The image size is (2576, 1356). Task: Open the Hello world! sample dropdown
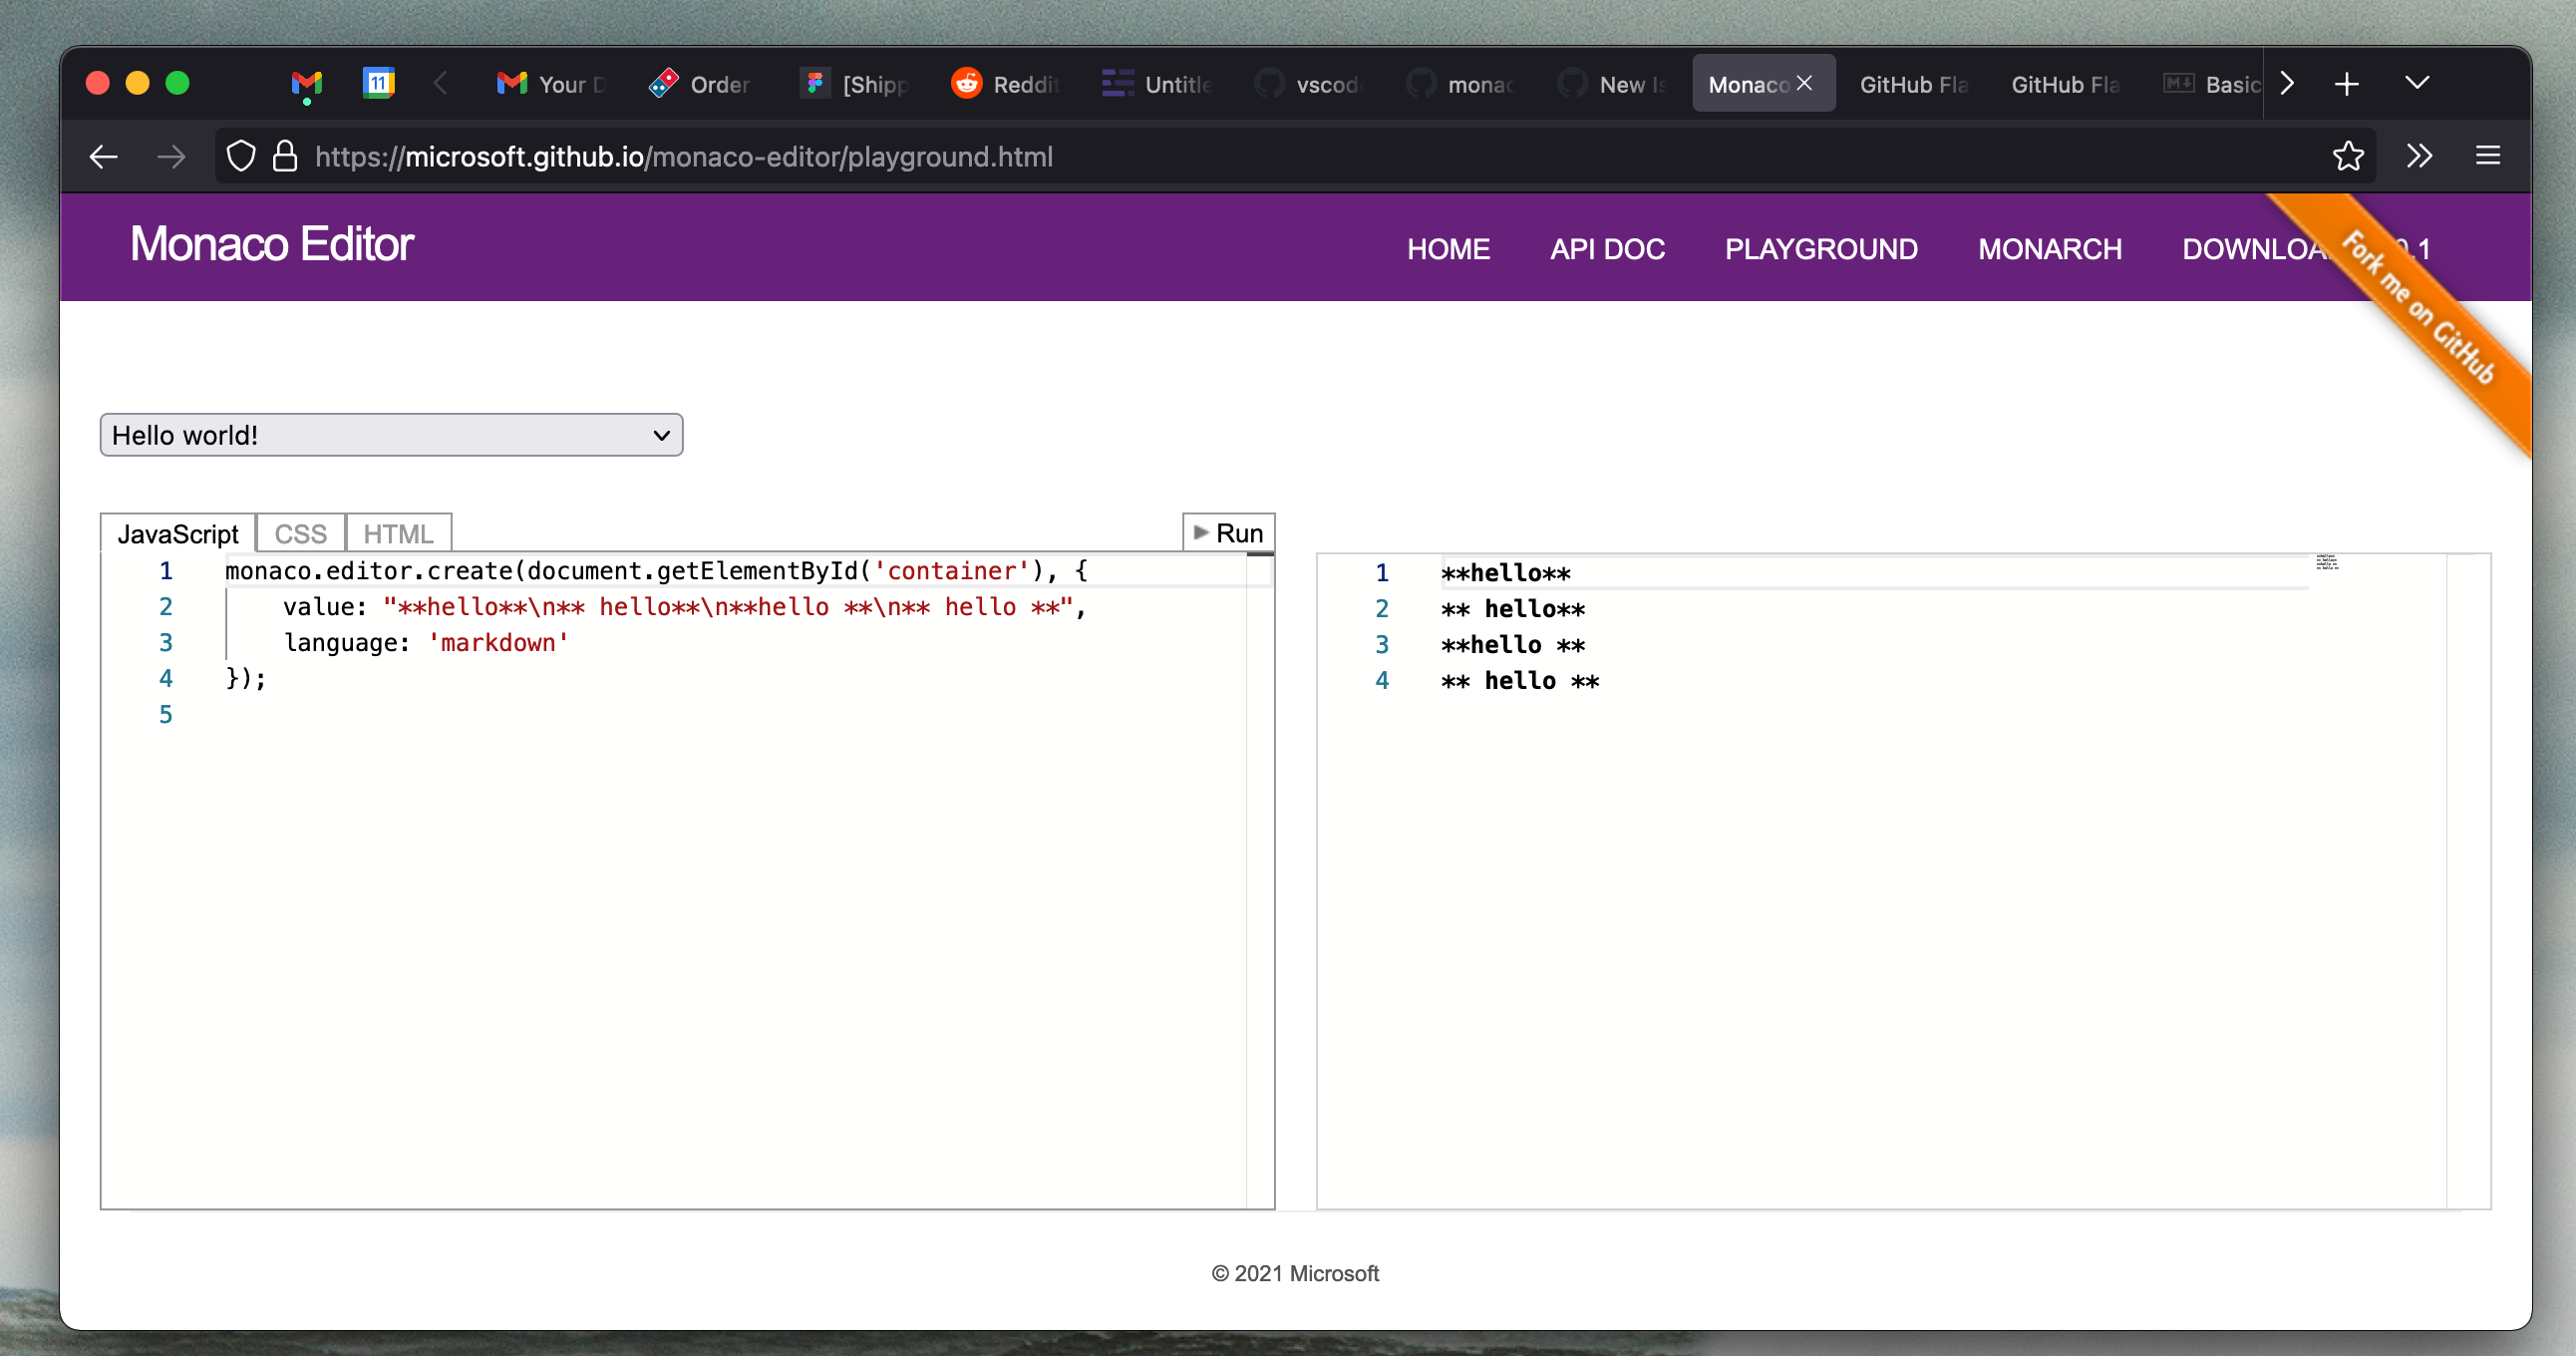click(391, 435)
